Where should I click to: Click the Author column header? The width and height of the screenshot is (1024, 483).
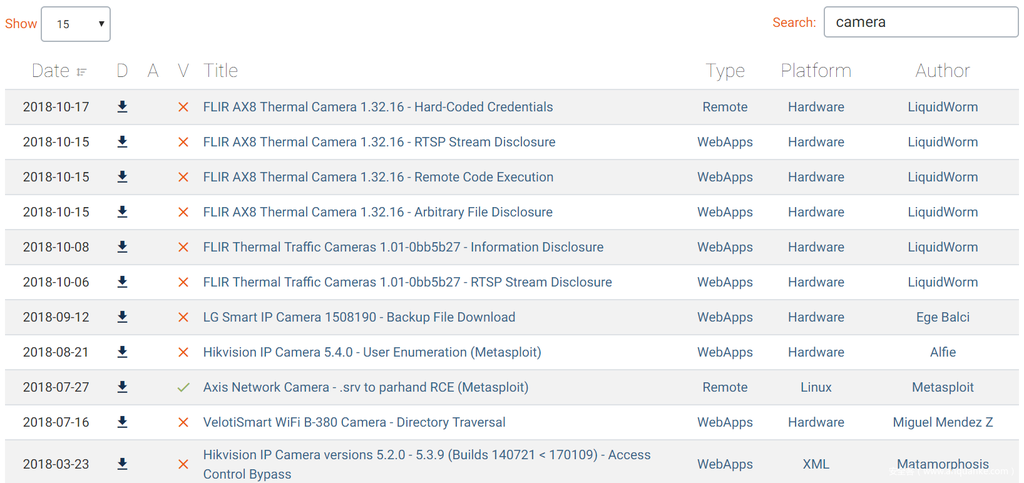[942, 71]
